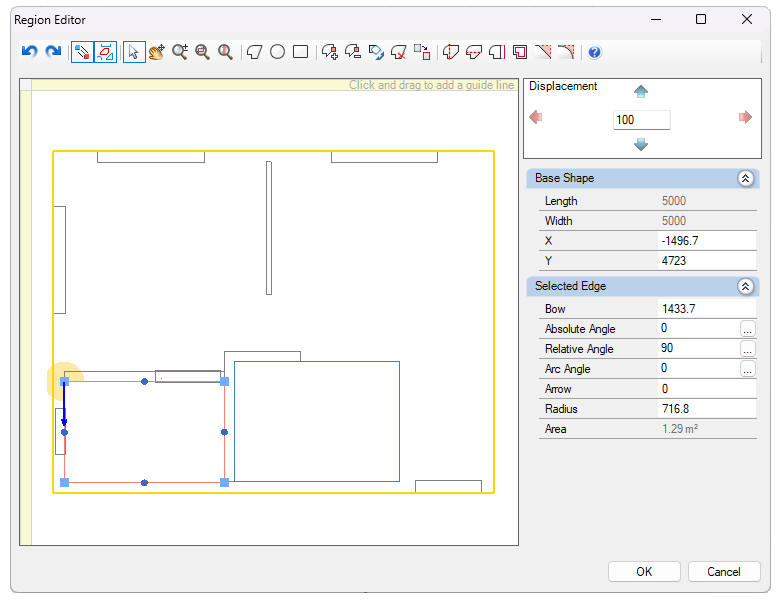Open help with the question mark icon

point(595,52)
